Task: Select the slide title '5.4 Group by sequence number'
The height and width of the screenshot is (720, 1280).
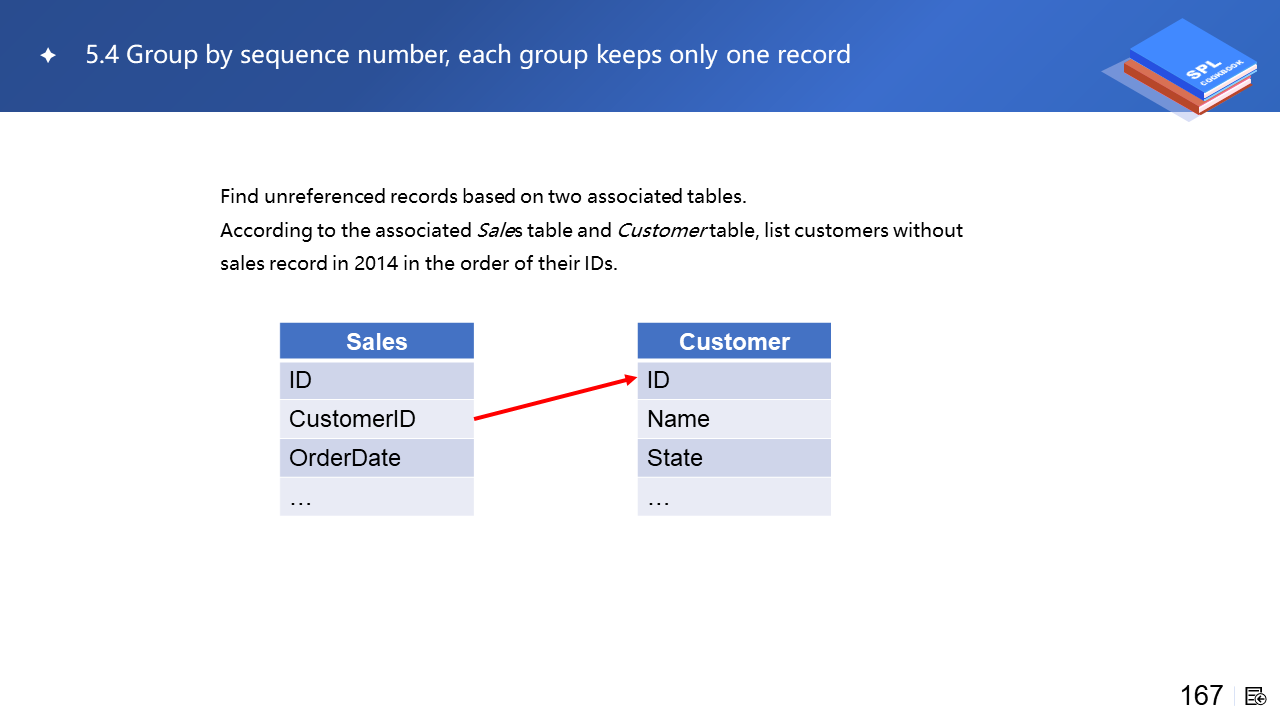Action: (x=468, y=55)
